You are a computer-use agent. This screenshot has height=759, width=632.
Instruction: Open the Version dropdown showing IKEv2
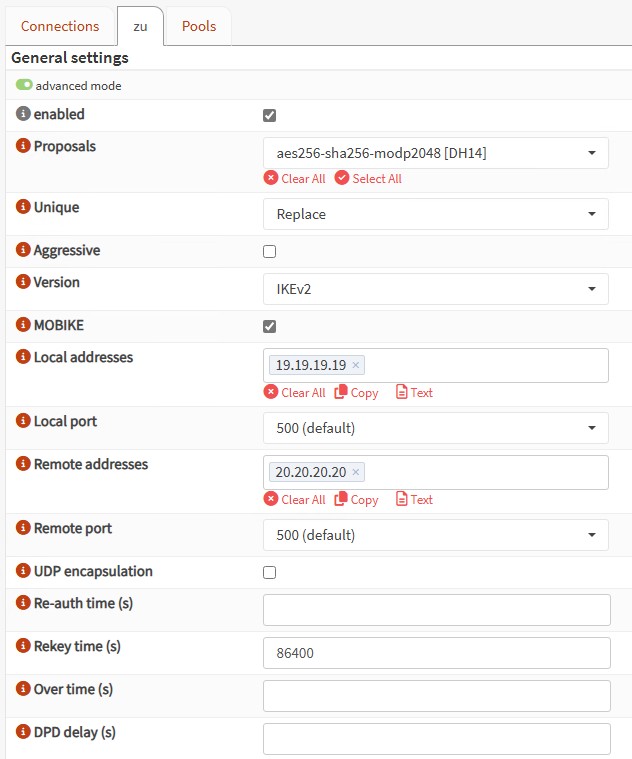tap(435, 289)
